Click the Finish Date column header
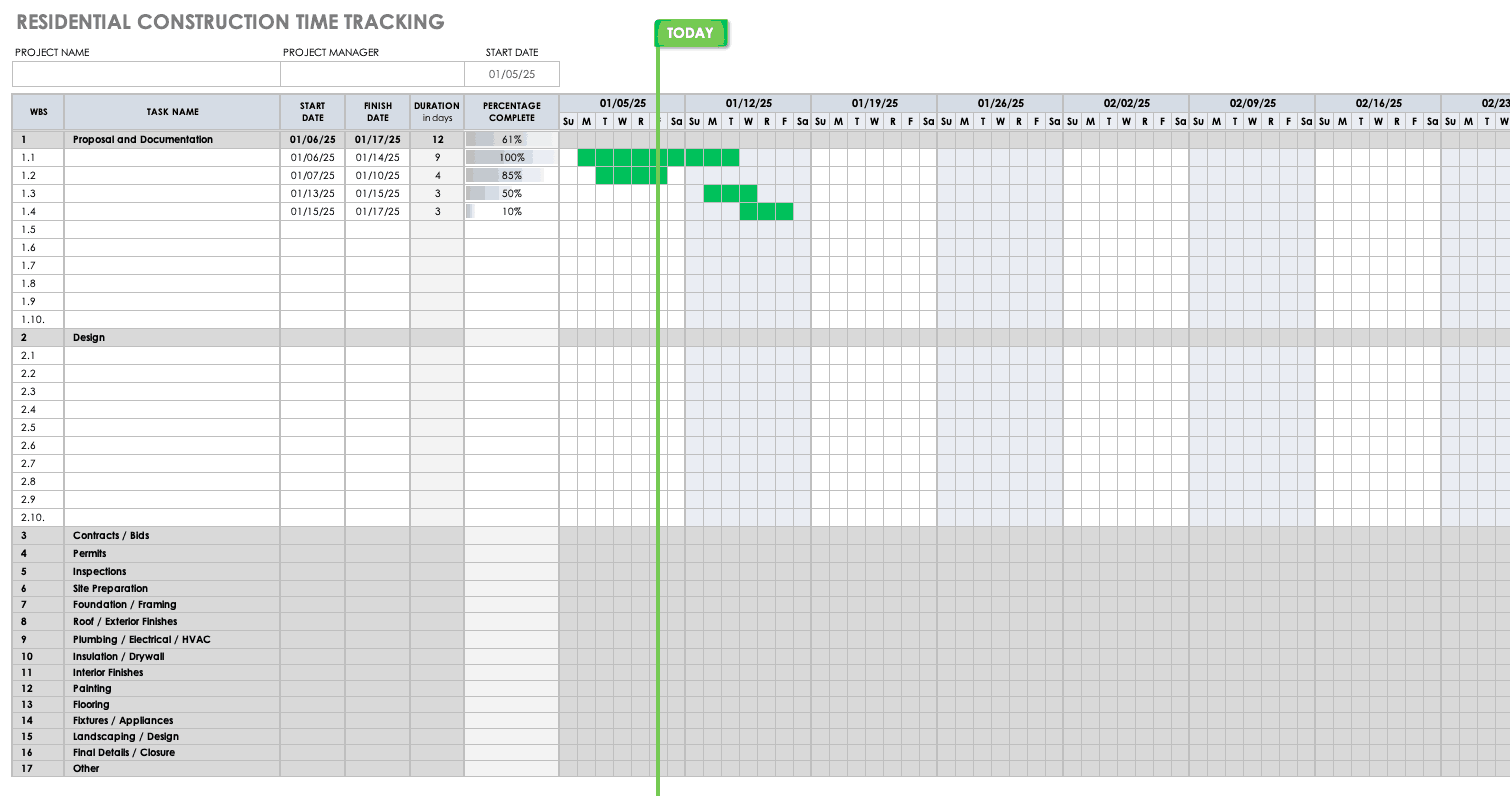Image resolution: width=1510 pixels, height=796 pixels. [x=378, y=112]
